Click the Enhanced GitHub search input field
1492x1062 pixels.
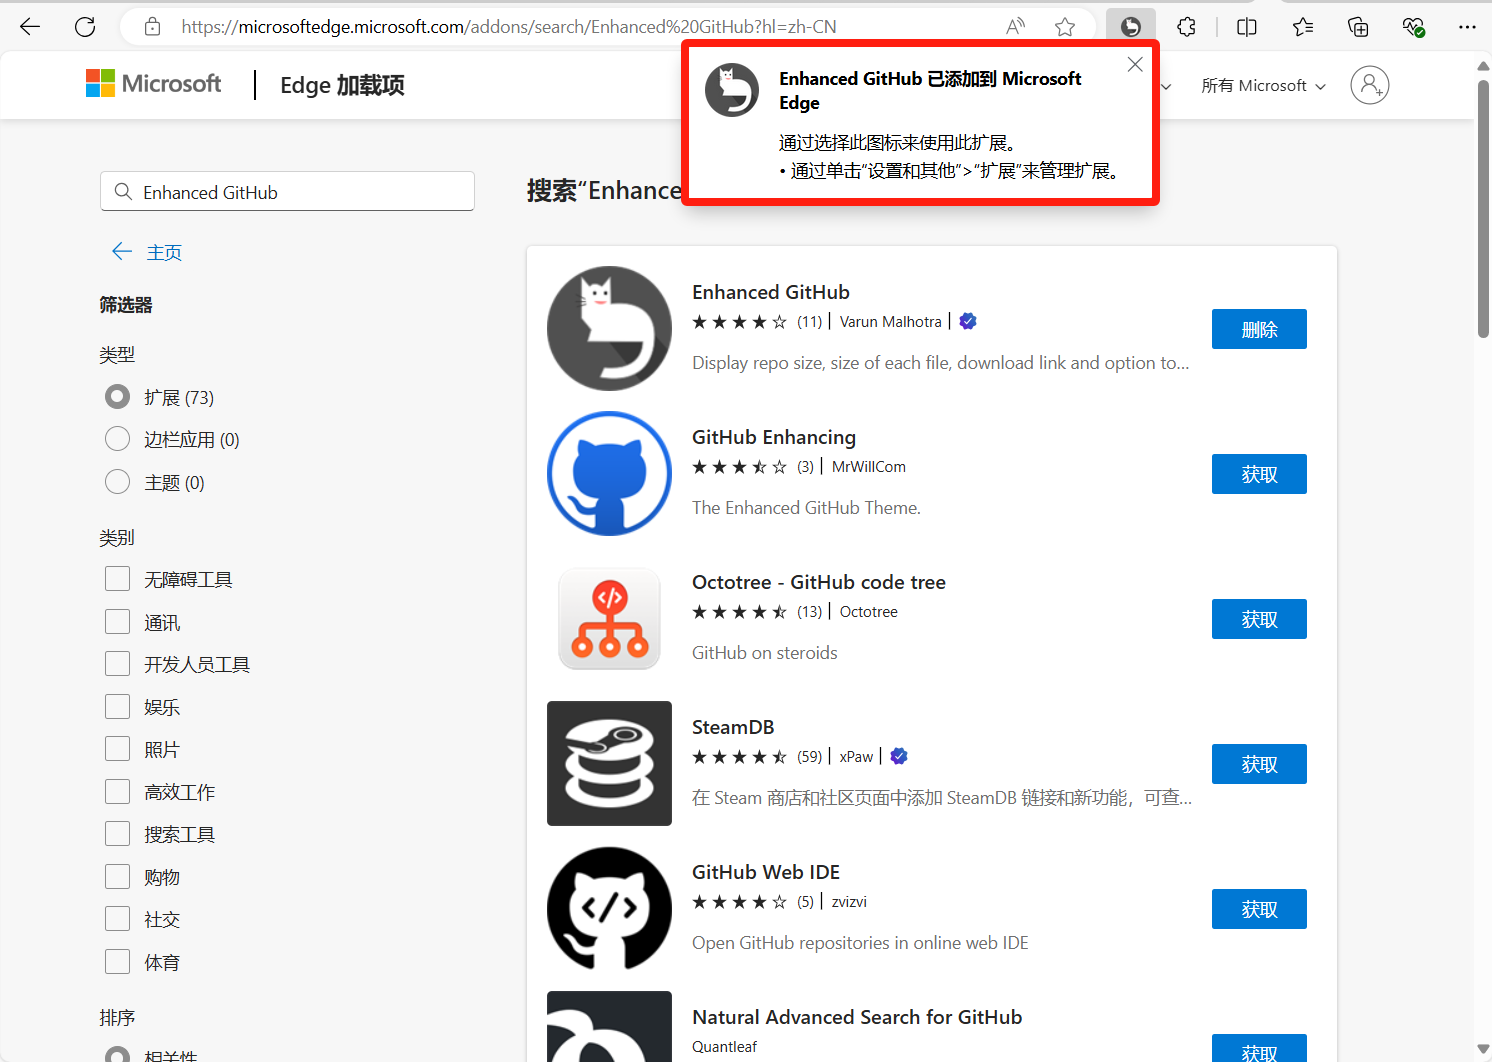coord(288,192)
